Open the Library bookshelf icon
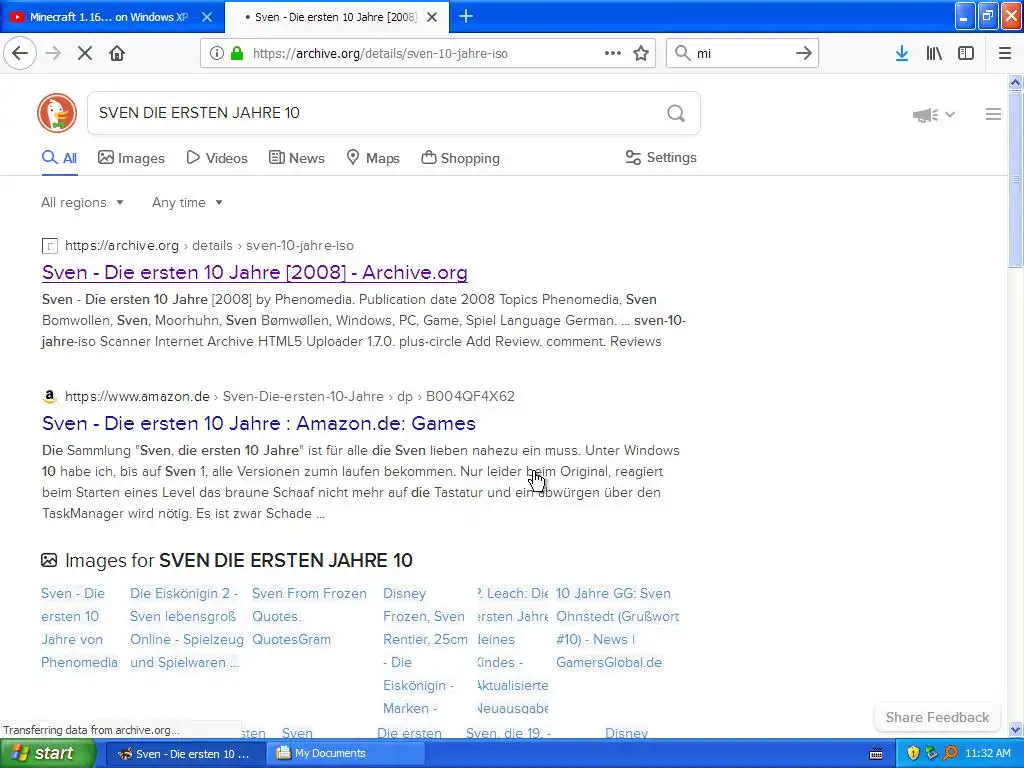This screenshot has width=1024, height=768. 934,54
